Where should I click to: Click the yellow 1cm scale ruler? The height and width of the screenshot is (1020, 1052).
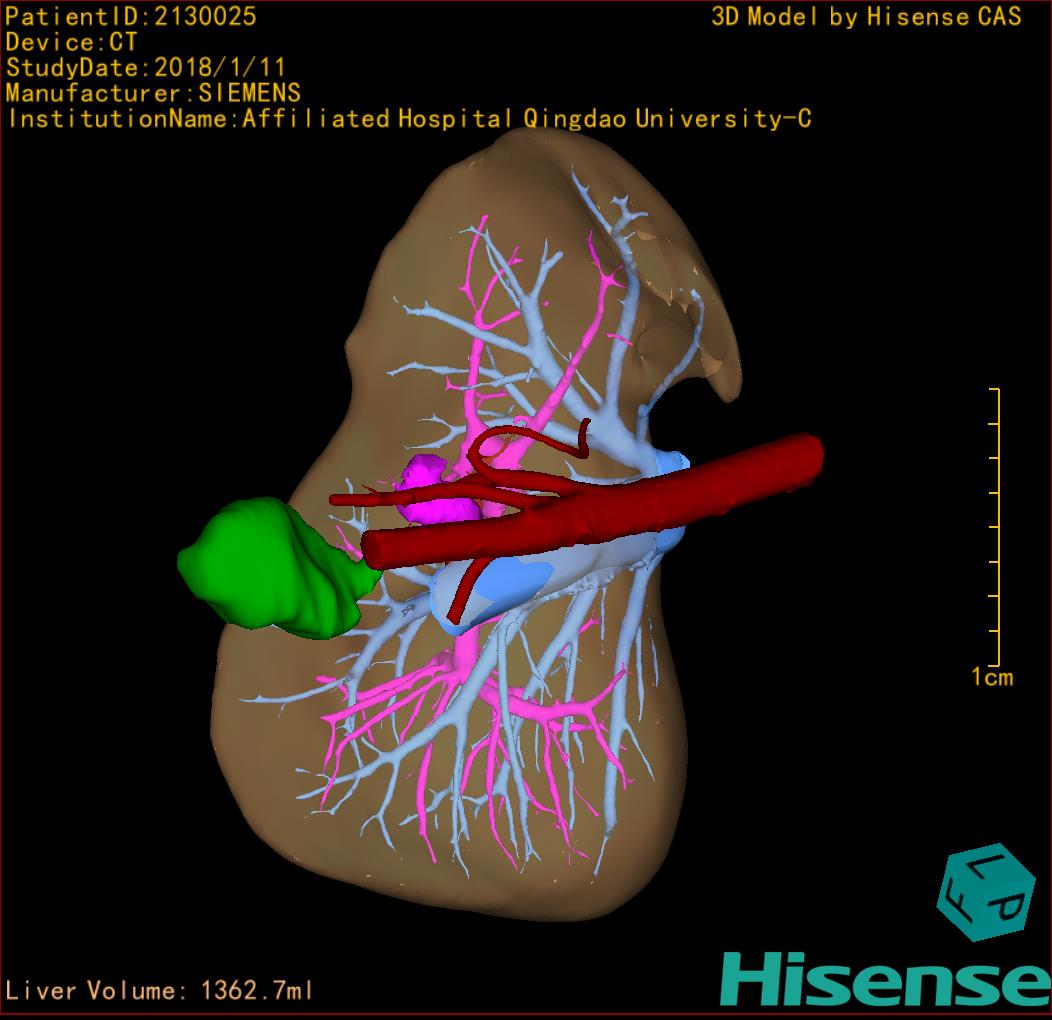995,527
